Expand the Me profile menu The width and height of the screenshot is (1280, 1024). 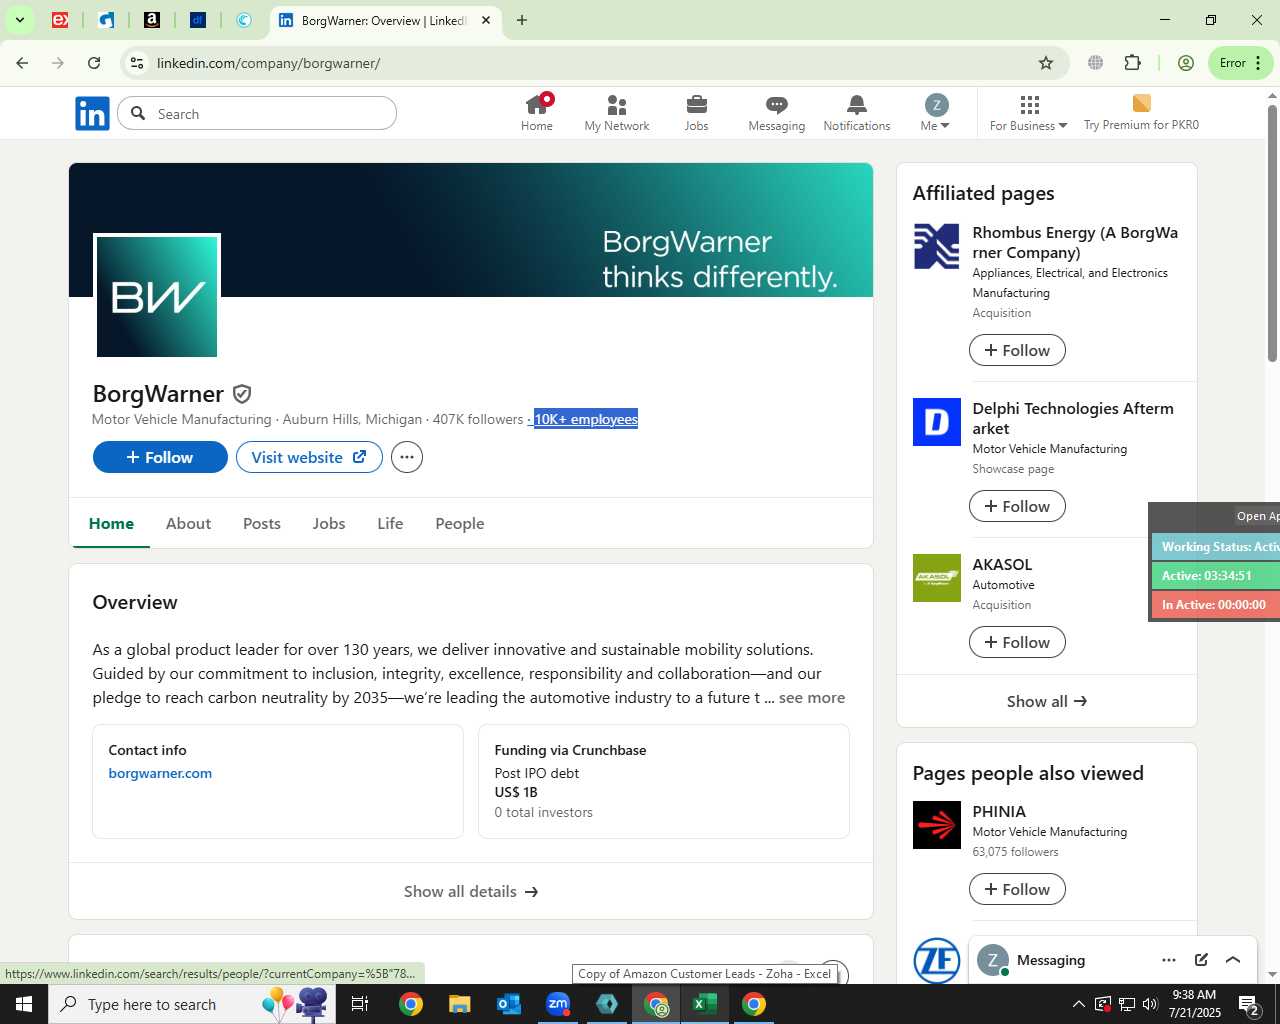[935, 113]
